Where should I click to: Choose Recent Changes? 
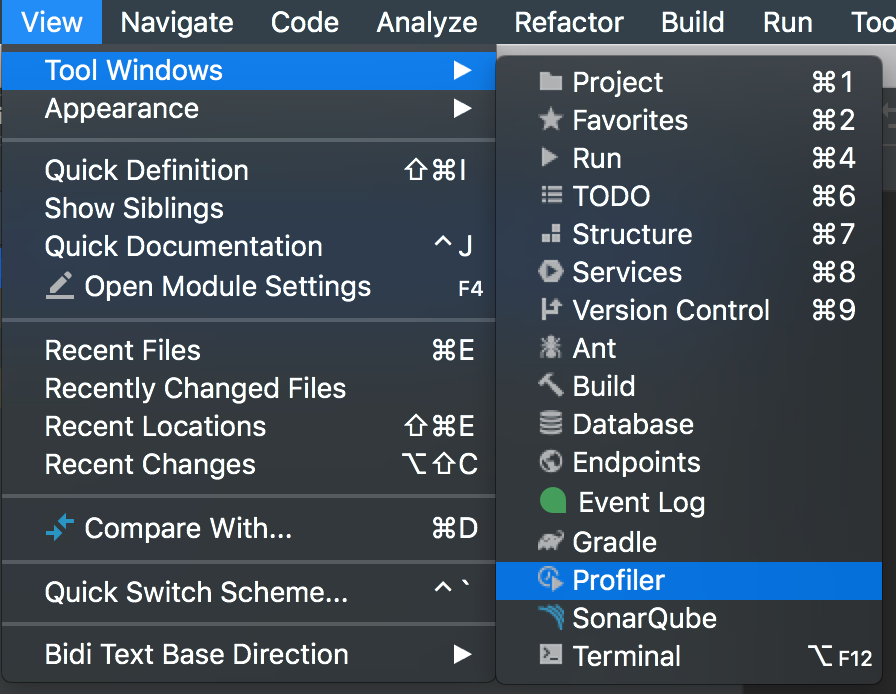pyautogui.click(x=249, y=464)
